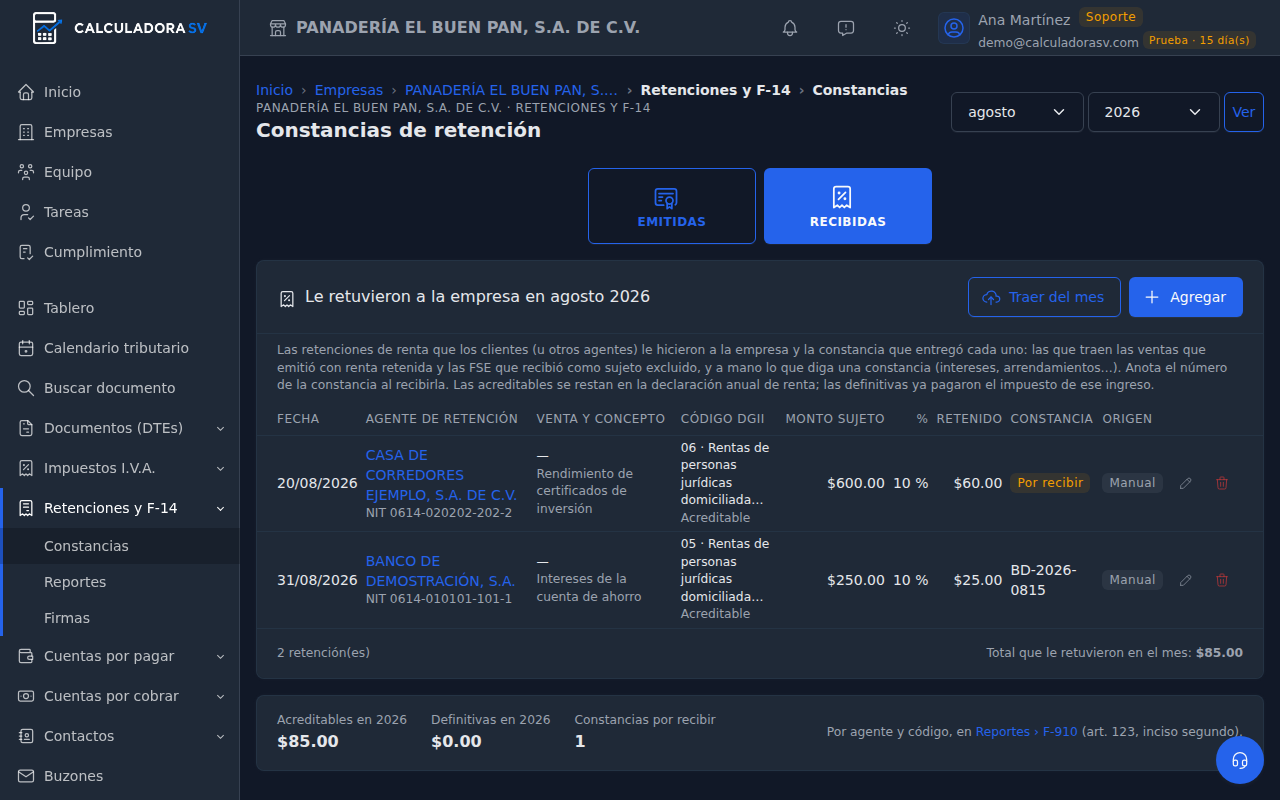This screenshot has height=800, width=1280.
Task: Edit the CASA DE CORREDORES row pencil icon
Action: coord(1186,483)
